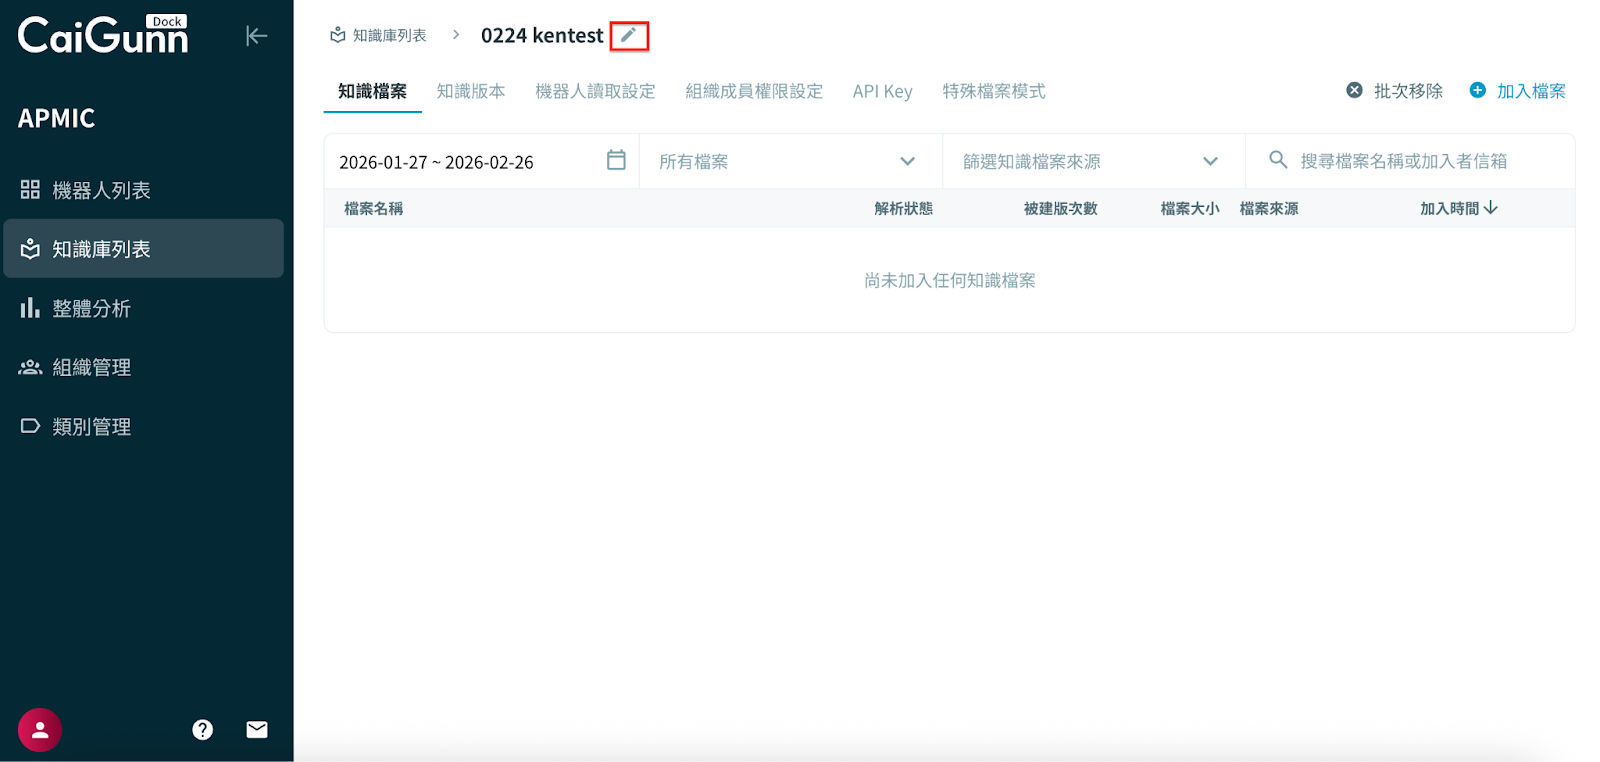1600x762 pixels.
Task: Click the 批次移除 button
Action: [1395, 91]
